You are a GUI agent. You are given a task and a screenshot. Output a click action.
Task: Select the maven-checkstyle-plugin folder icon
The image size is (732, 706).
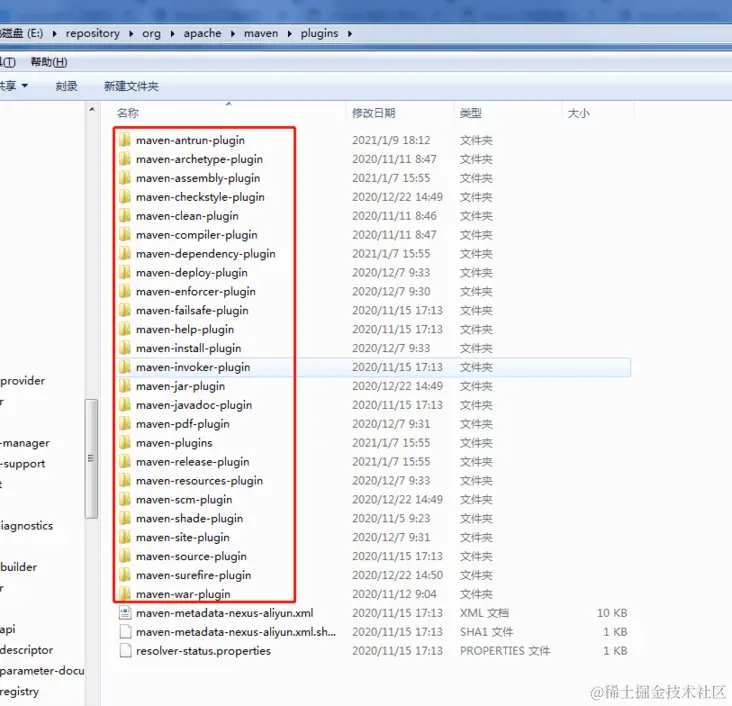pyautogui.click(x=125, y=197)
